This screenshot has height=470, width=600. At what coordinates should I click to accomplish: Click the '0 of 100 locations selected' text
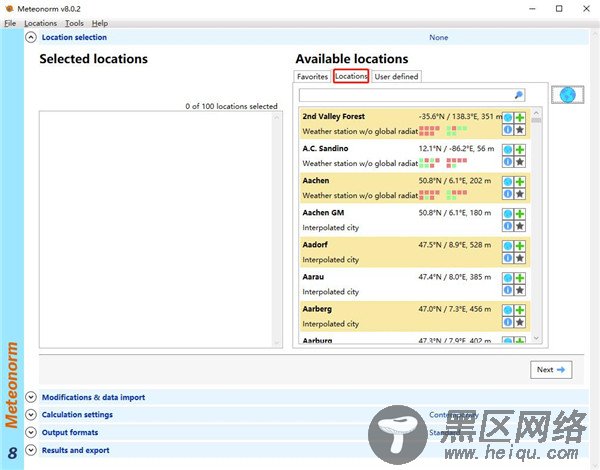pos(232,106)
